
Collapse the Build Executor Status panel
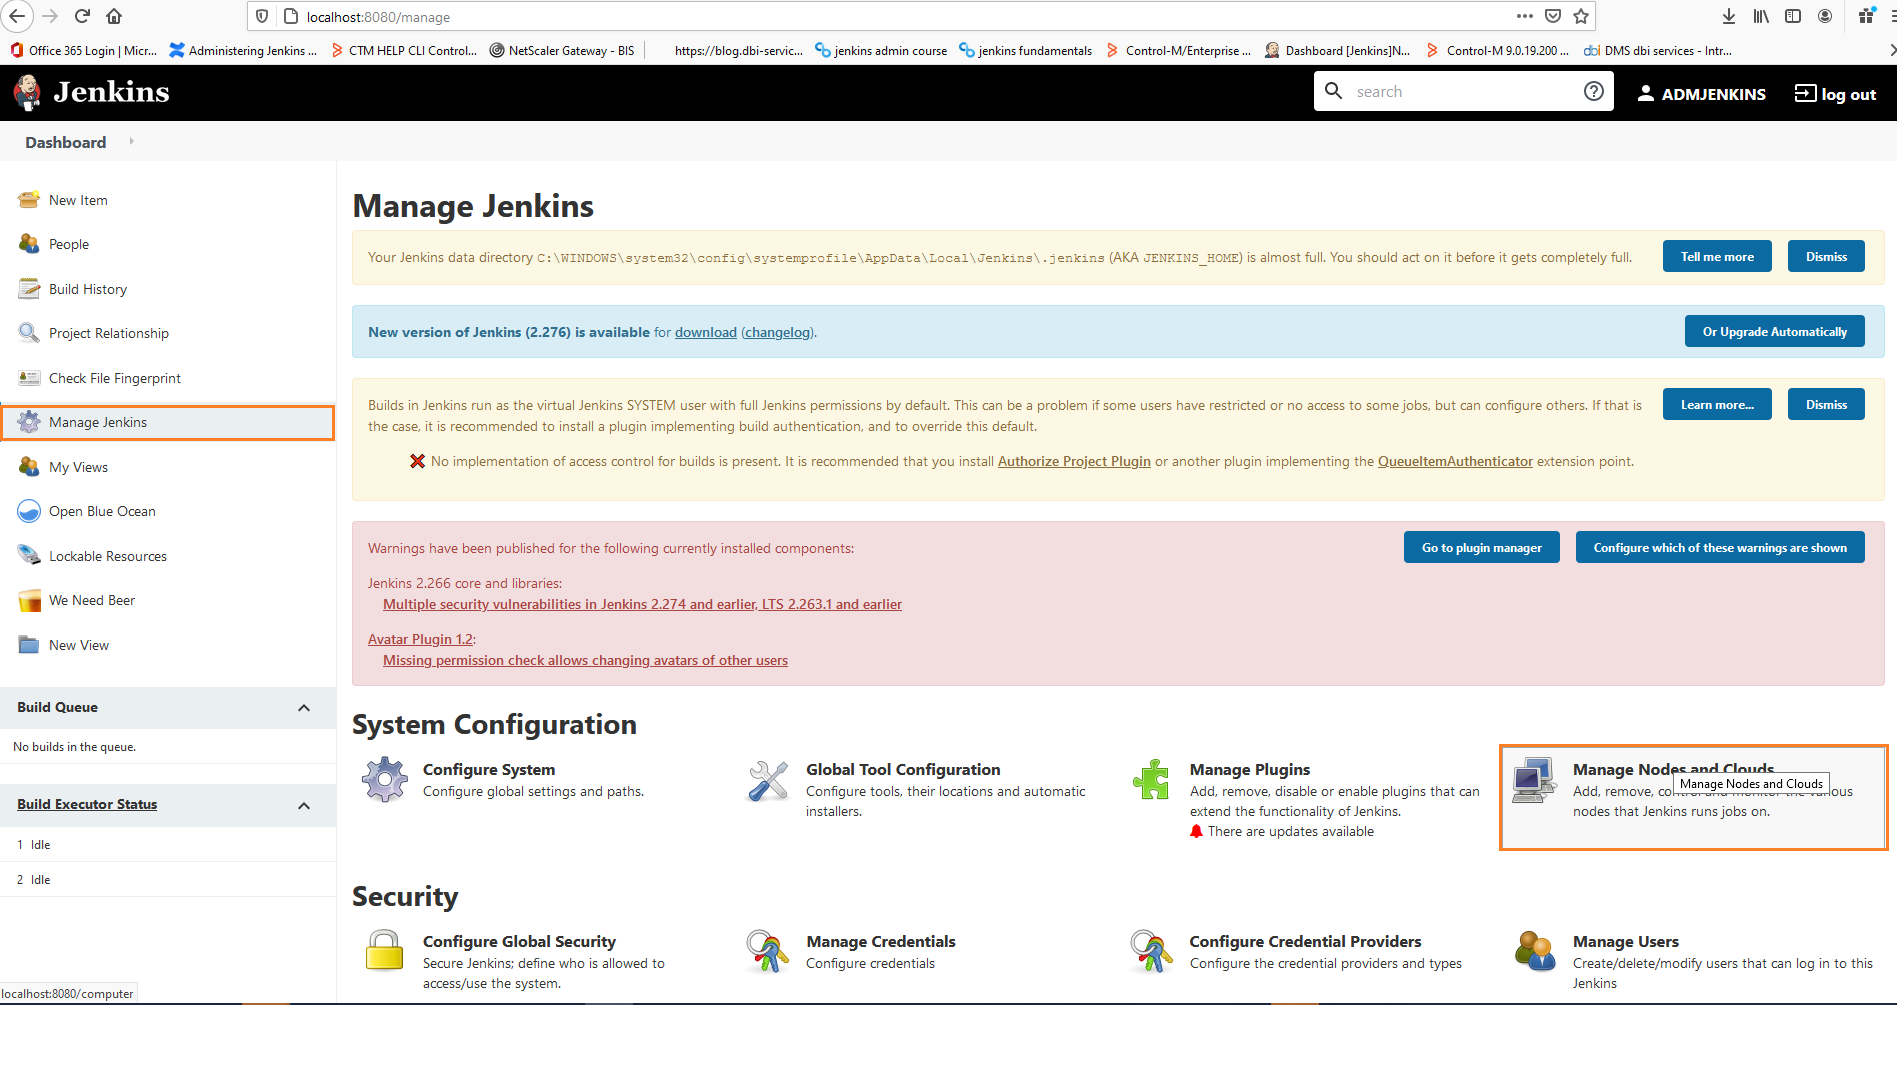tap(304, 806)
